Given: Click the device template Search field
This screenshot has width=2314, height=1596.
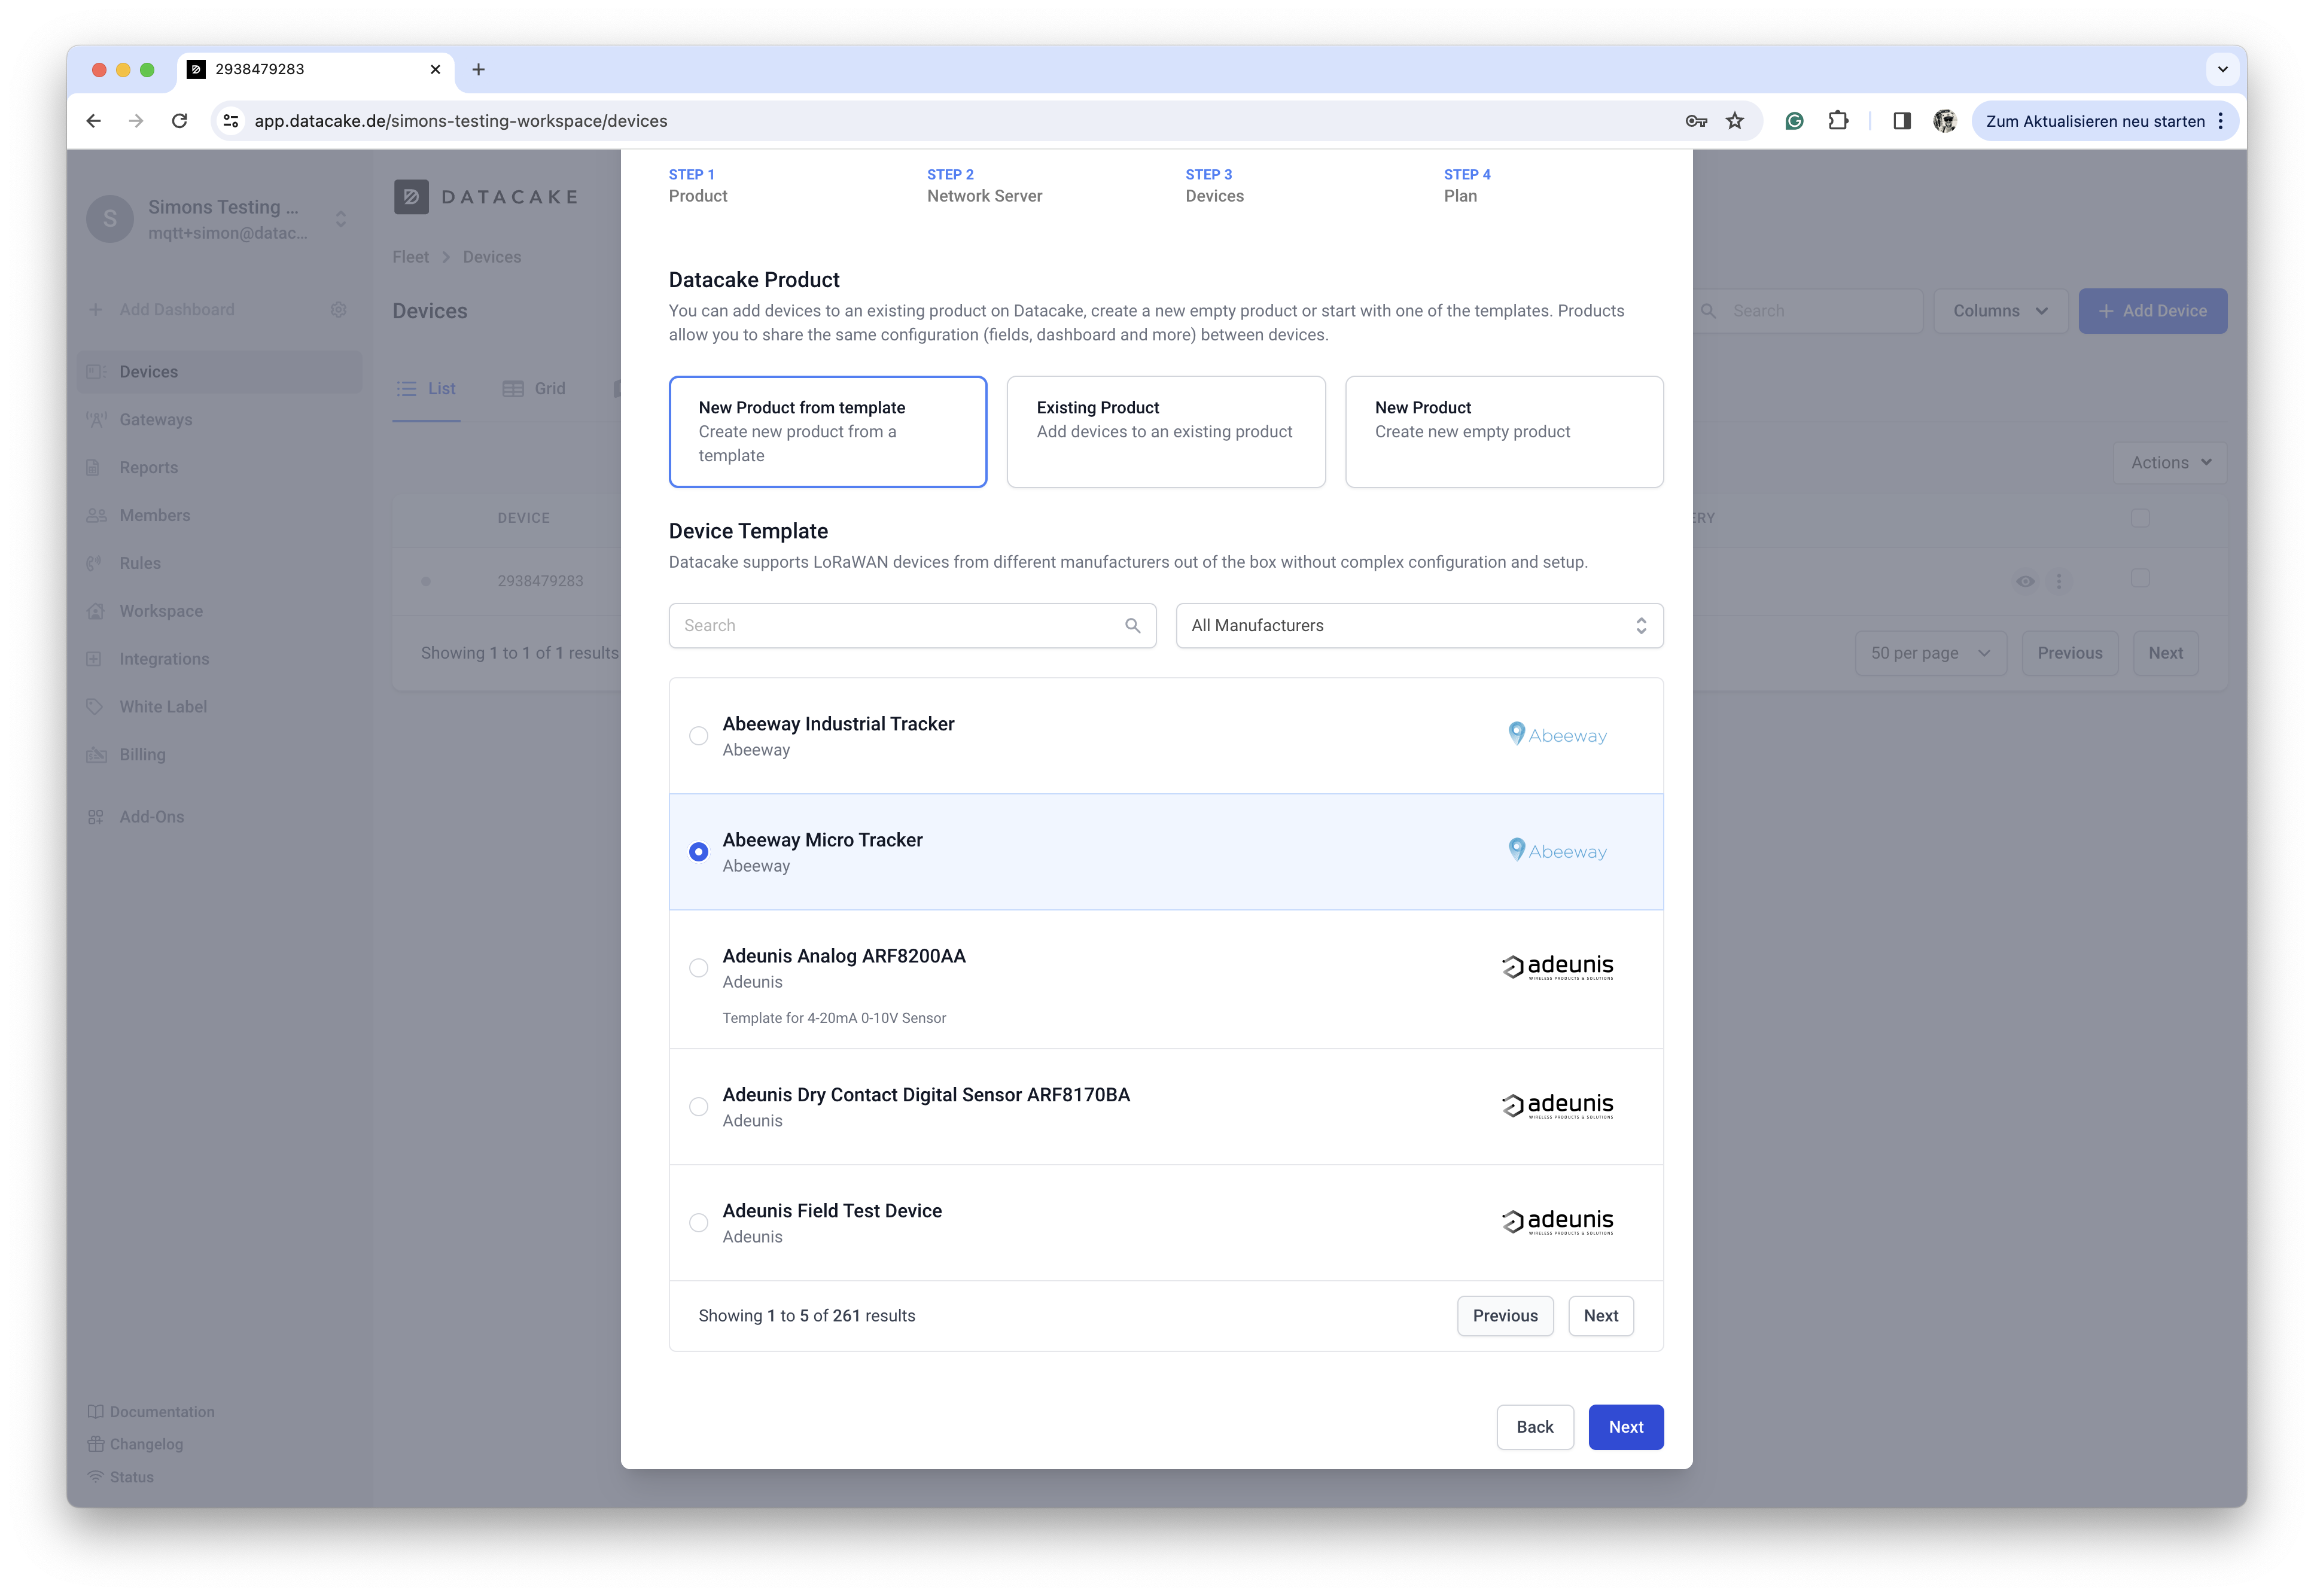Looking at the screenshot, I should (900, 625).
